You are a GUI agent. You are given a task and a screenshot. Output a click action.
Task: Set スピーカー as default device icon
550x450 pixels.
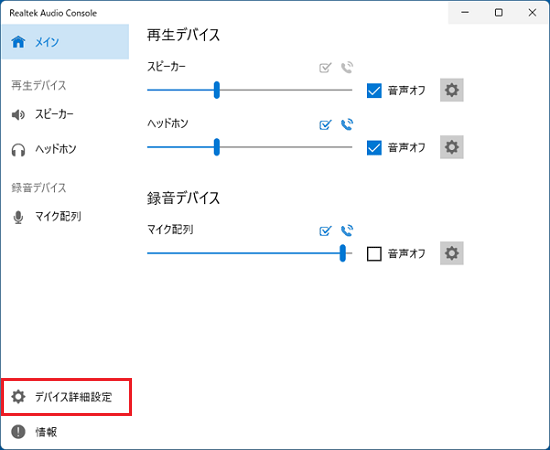tap(325, 67)
